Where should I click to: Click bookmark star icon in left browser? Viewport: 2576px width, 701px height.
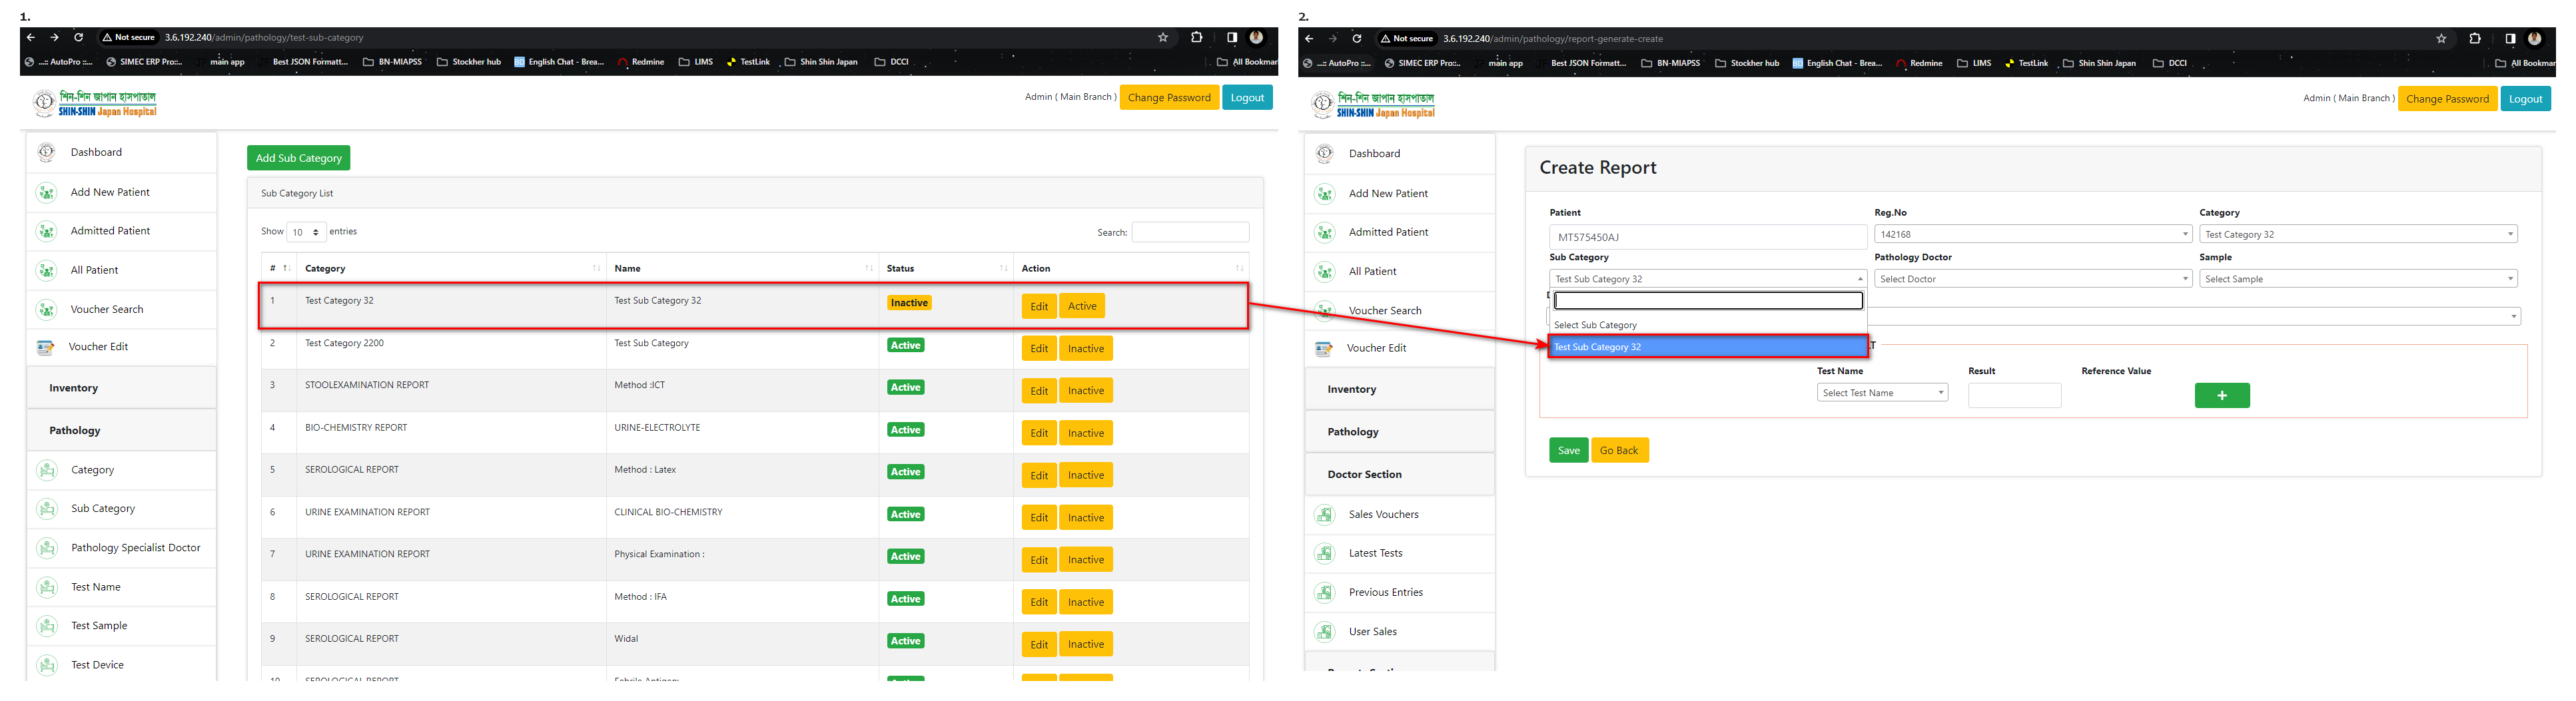1163,37
